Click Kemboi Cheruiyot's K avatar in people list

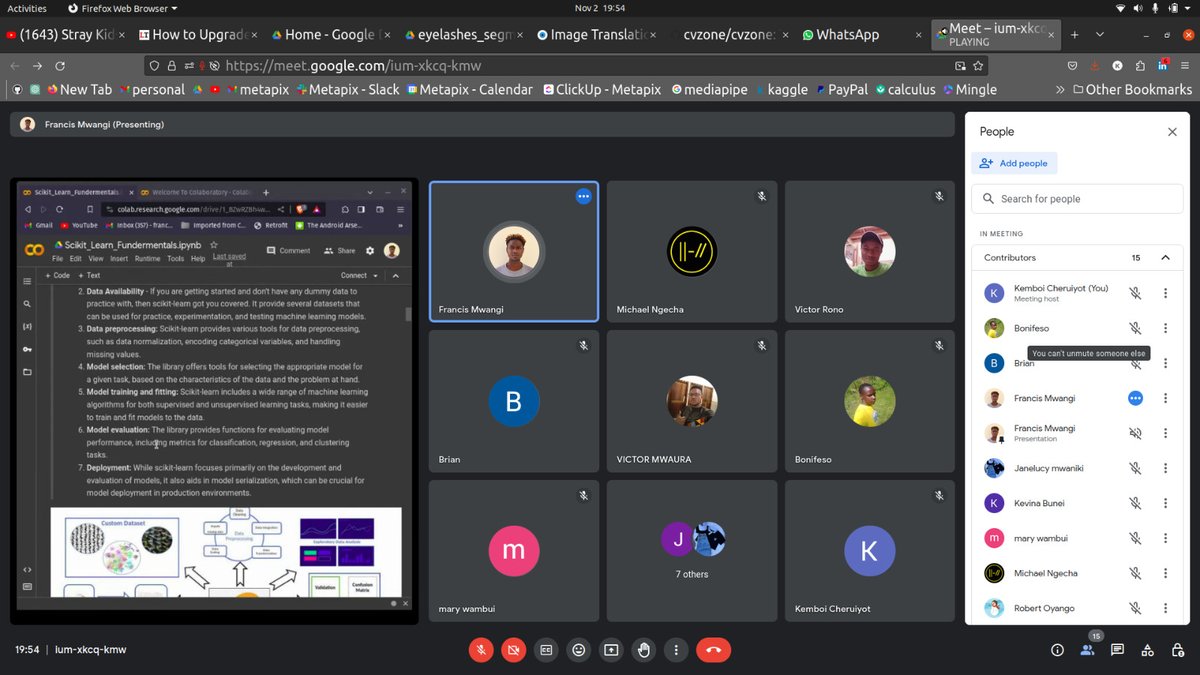(x=994, y=293)
